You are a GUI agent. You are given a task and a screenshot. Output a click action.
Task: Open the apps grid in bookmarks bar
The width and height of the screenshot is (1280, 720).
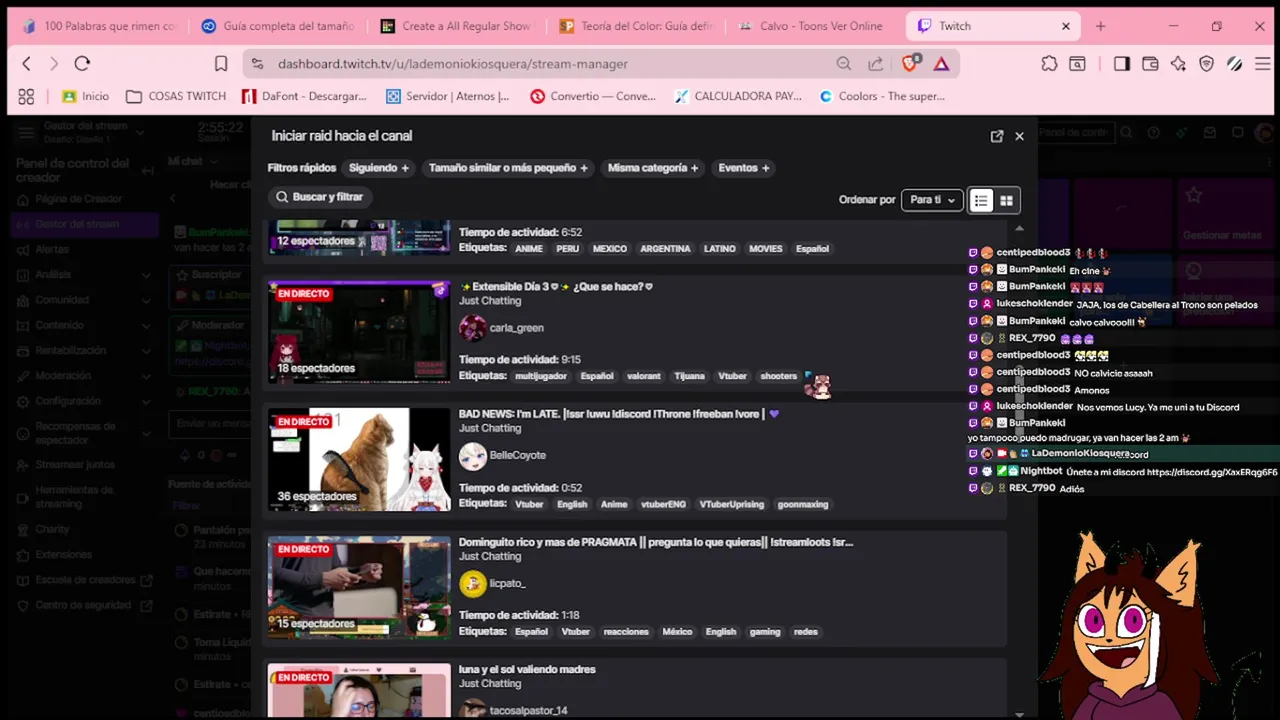pyautogui.click(x=26, y=96)
